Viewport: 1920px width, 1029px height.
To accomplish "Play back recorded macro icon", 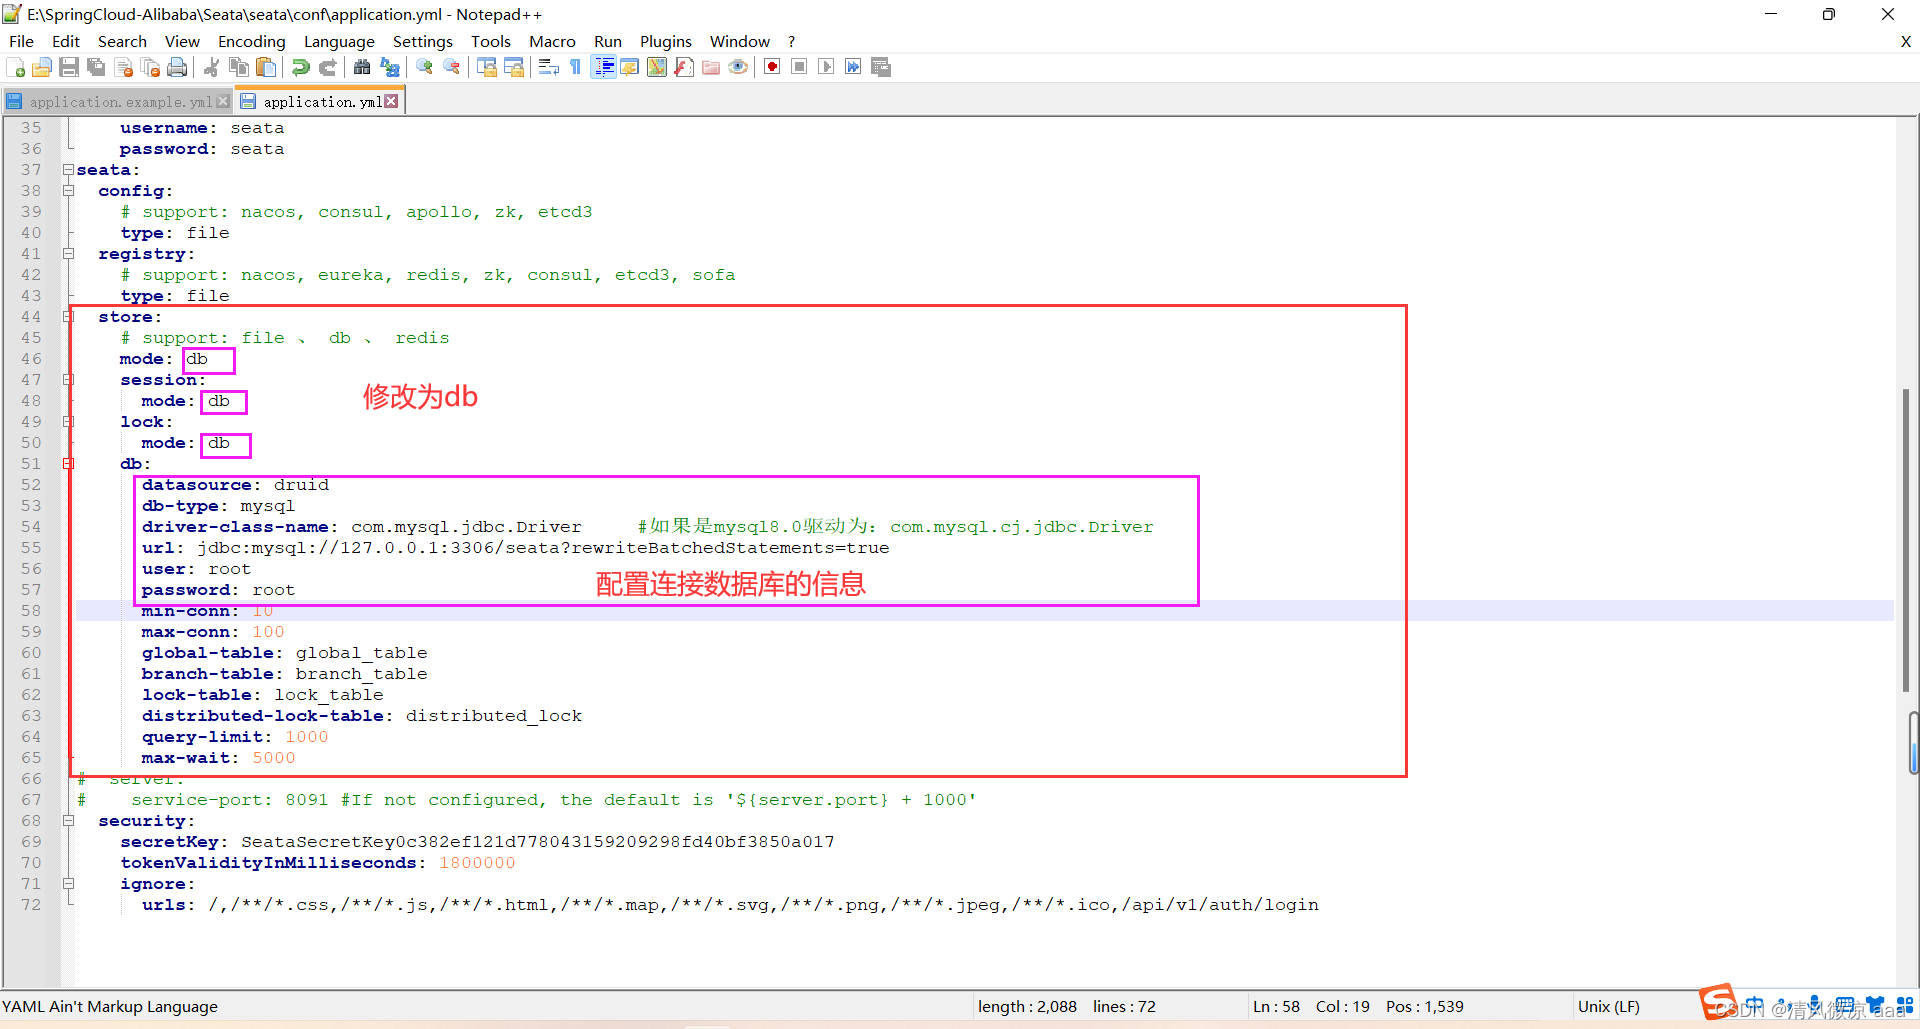I will coord(826,67).
